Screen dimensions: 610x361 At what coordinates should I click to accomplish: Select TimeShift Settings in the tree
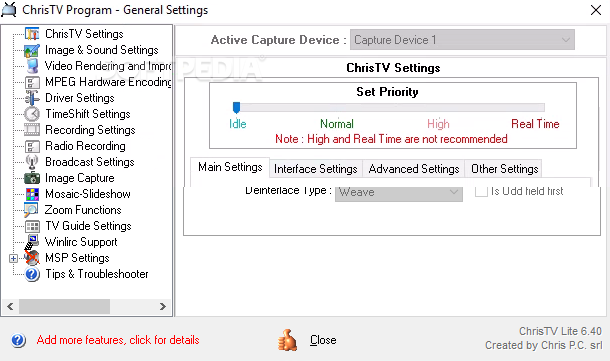click(x=88, y=114)
